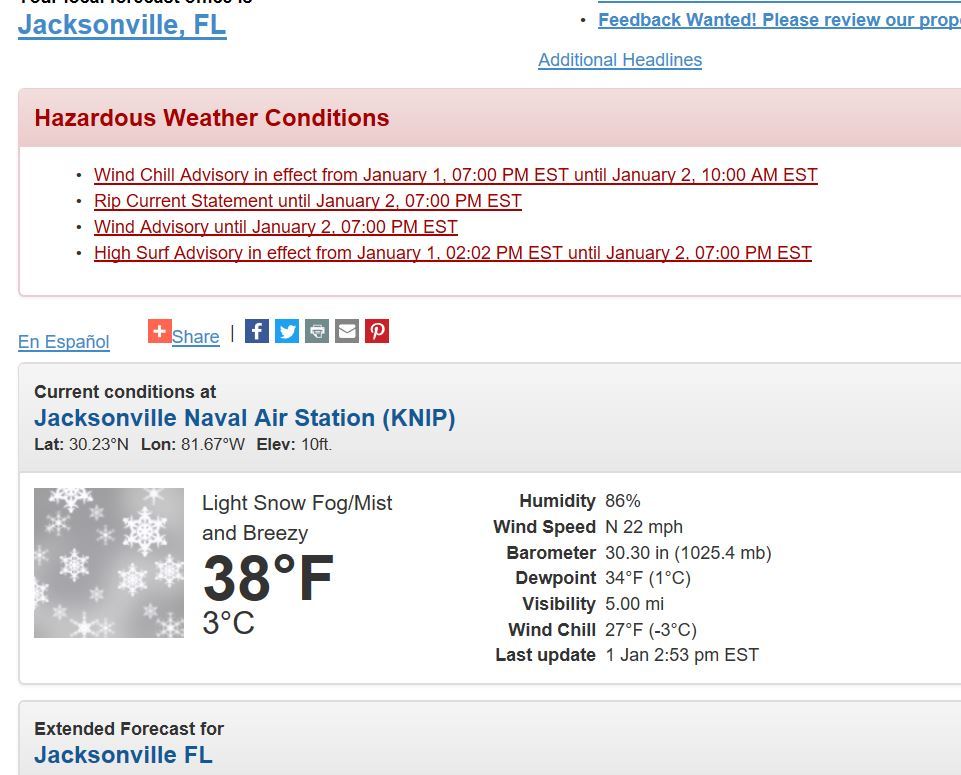The height and width of the screenshot is (775, 961).
Task: Open the Wind Advisory details
Action: (x=275, y=227)
